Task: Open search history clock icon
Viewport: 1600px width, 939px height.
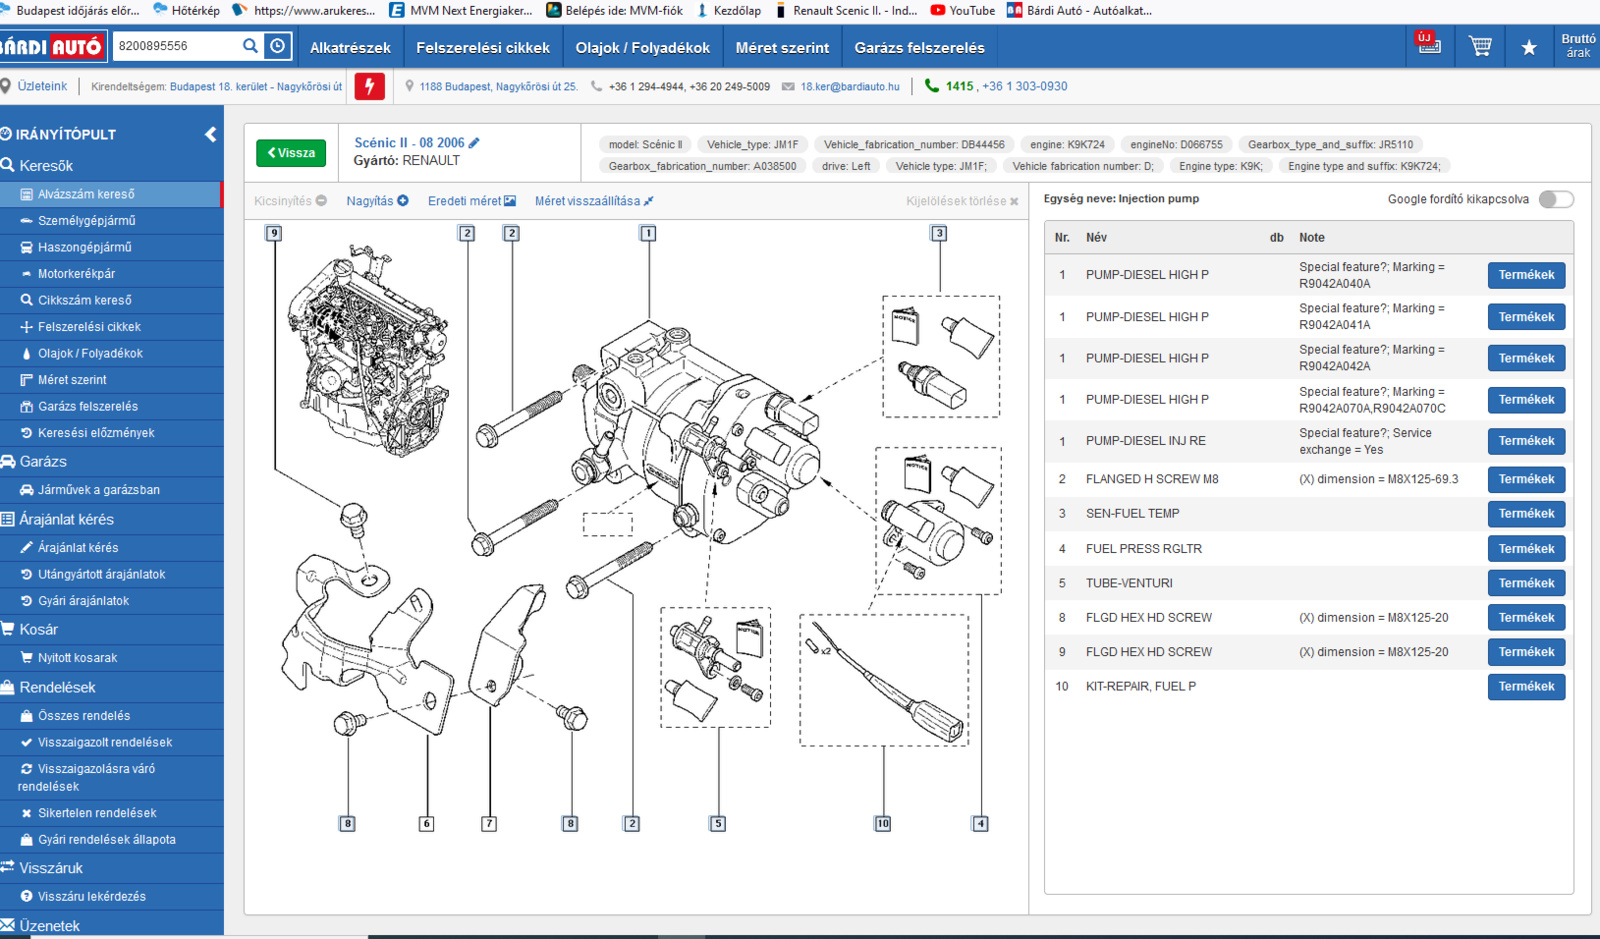Action: [x=278, y=46]
